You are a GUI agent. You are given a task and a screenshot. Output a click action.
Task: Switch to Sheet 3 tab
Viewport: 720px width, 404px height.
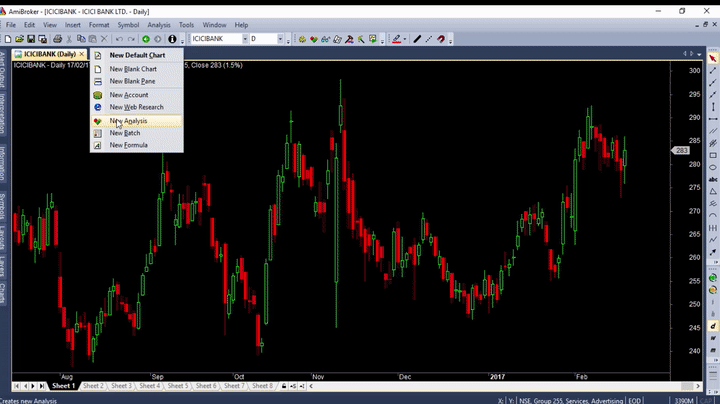[121, 386]
